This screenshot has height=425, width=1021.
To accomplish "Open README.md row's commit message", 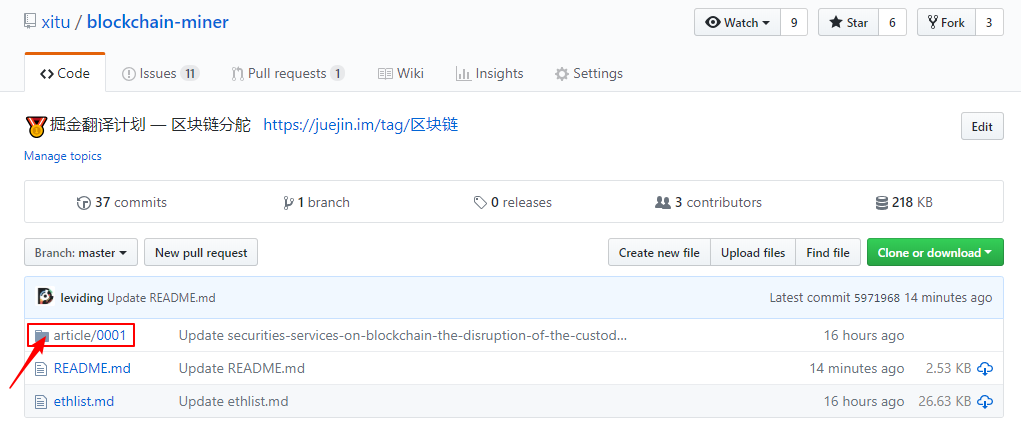I will tap(242, 368).
